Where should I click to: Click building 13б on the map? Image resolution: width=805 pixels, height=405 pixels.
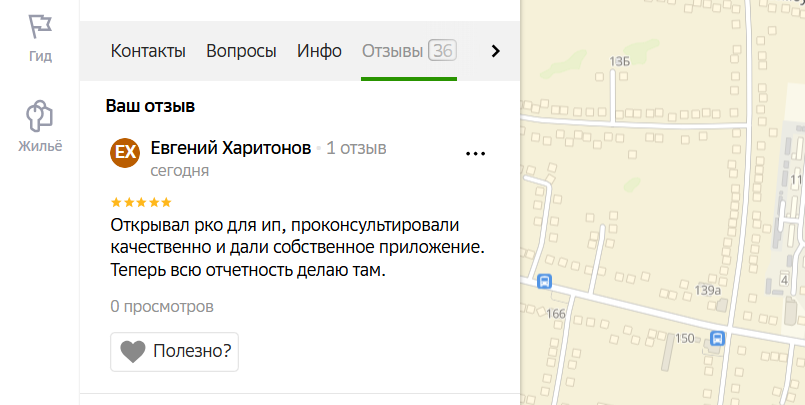[618, 62]
